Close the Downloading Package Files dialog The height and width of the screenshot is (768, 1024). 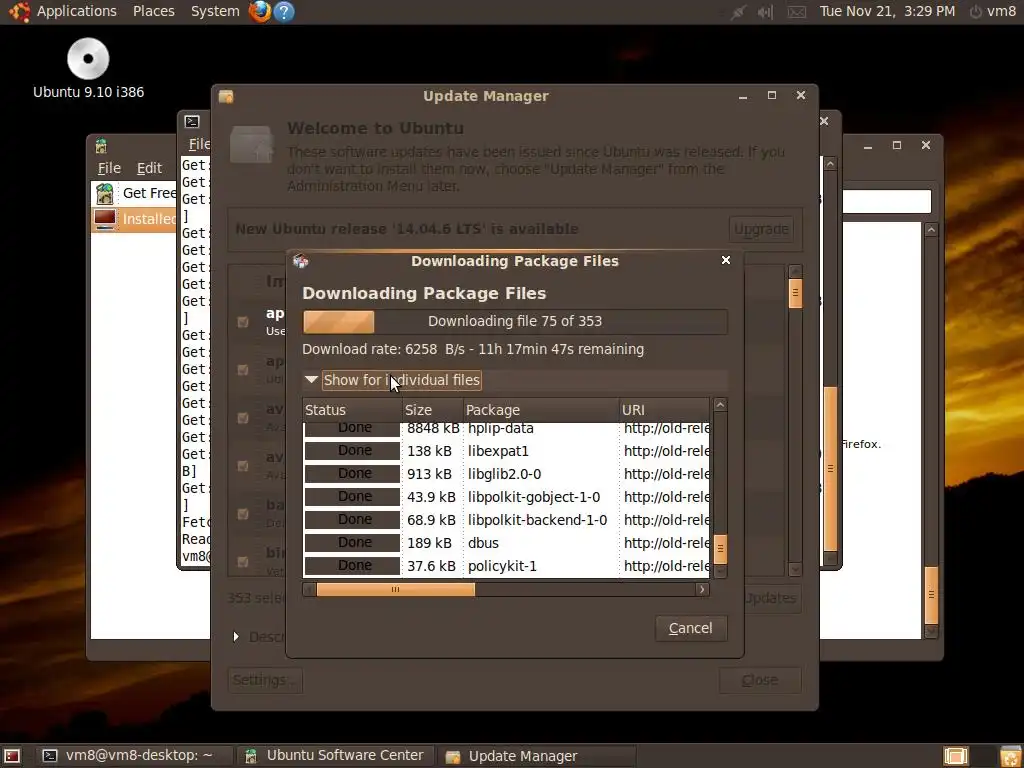tap(726, 260)
